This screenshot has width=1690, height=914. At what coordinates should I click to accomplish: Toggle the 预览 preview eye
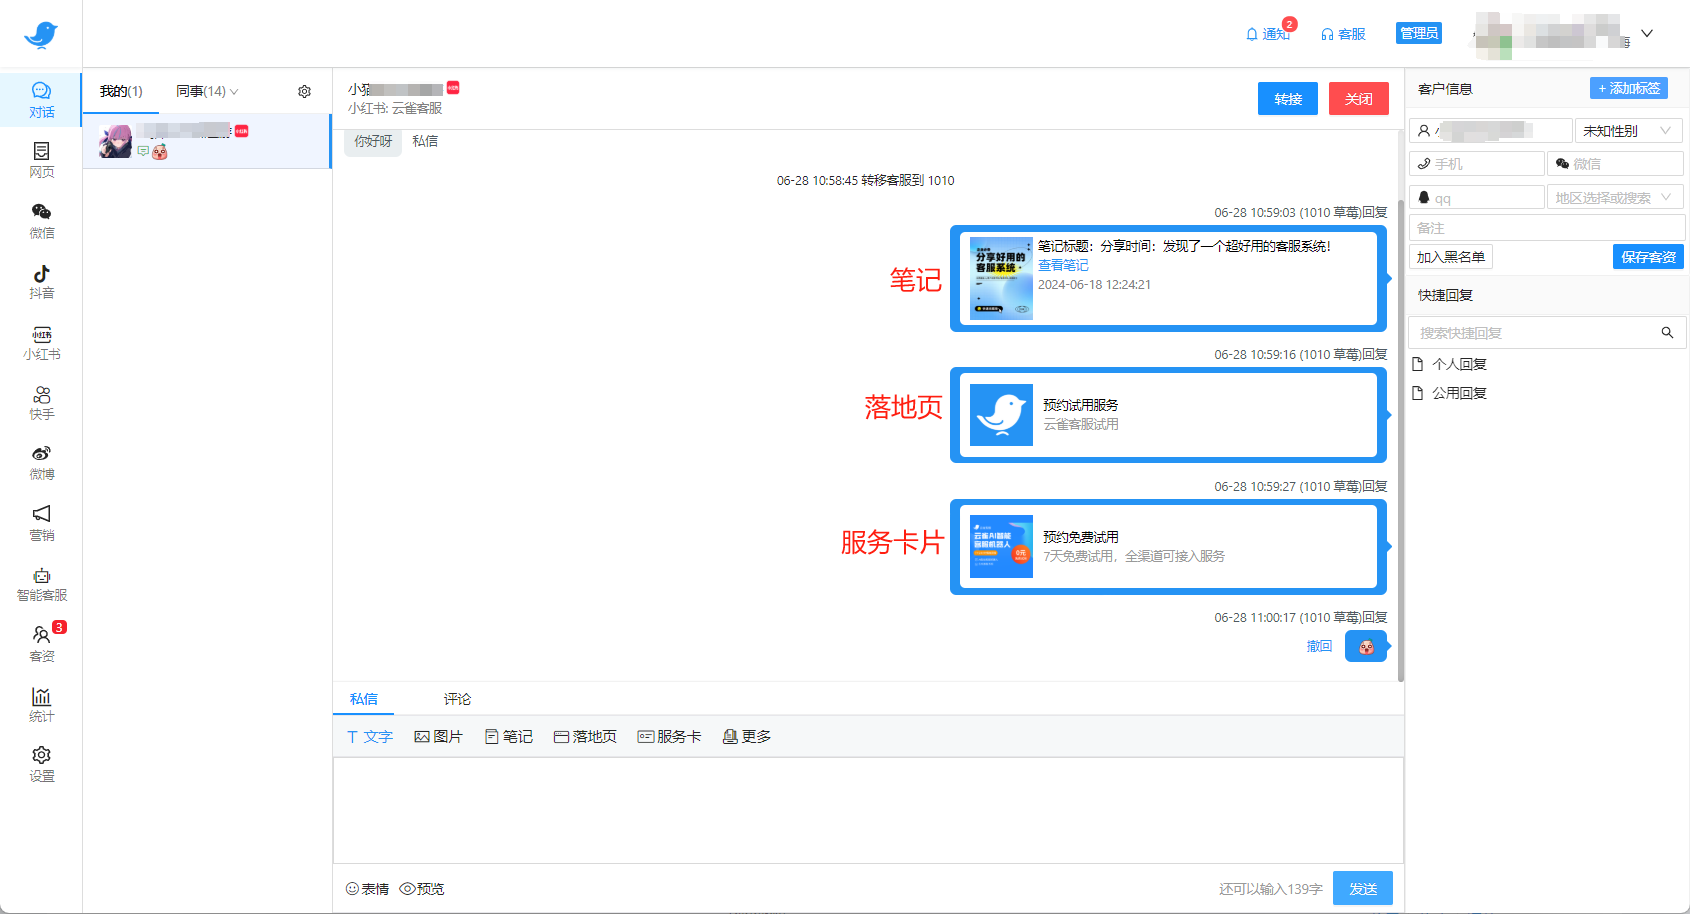pos(422,889)
